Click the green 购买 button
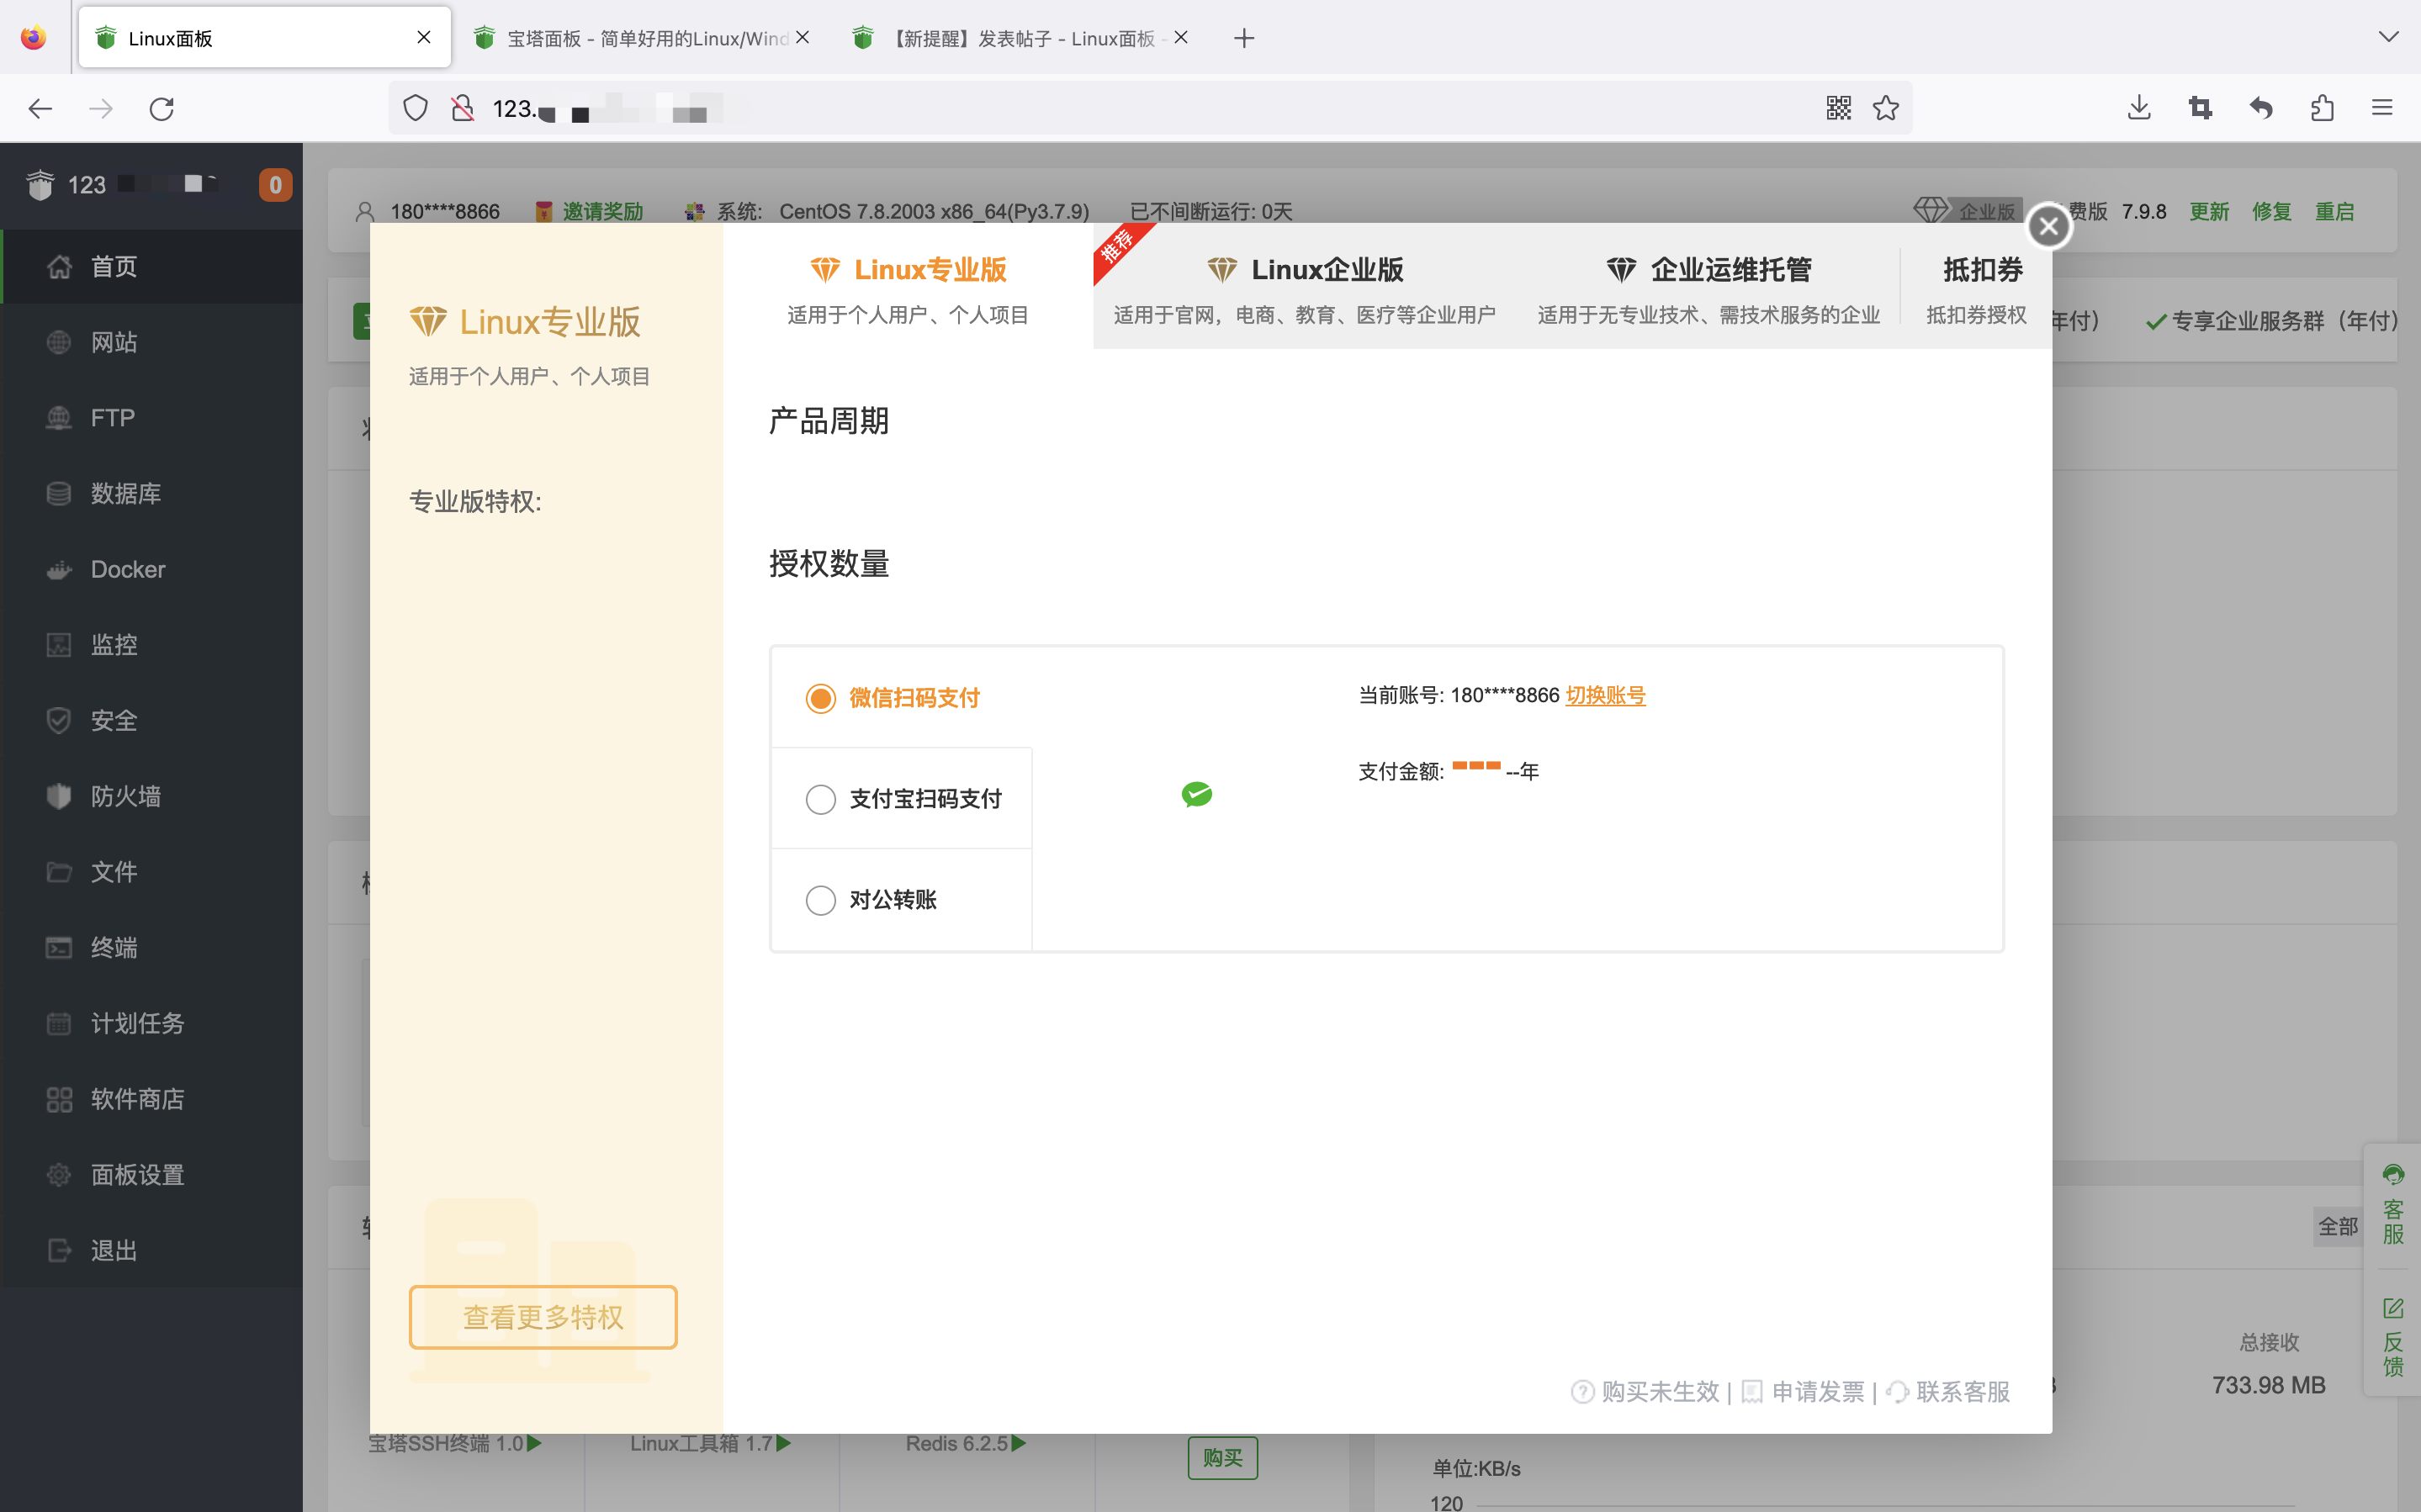The image size is (2421, 1512). 1222,1458
